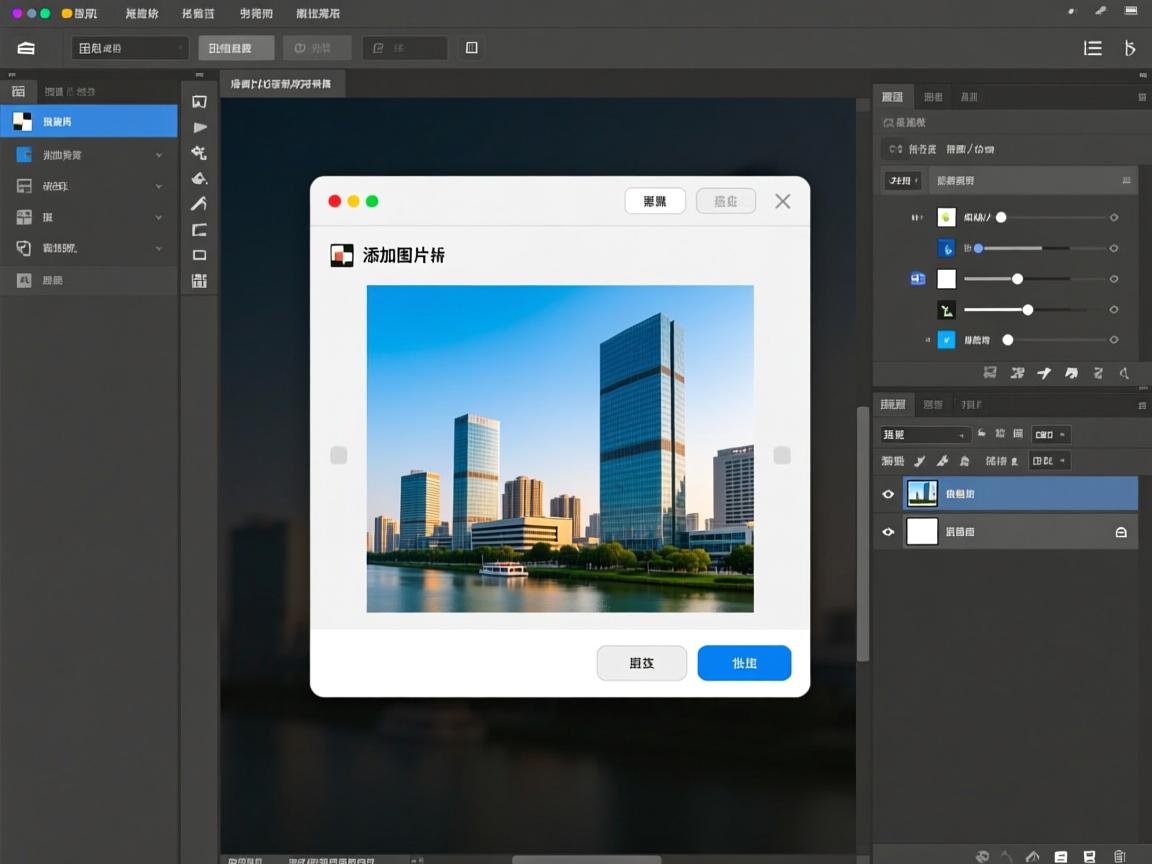
Task: Switch to the second tab in the Layers panel group
Action: (933, 404)
